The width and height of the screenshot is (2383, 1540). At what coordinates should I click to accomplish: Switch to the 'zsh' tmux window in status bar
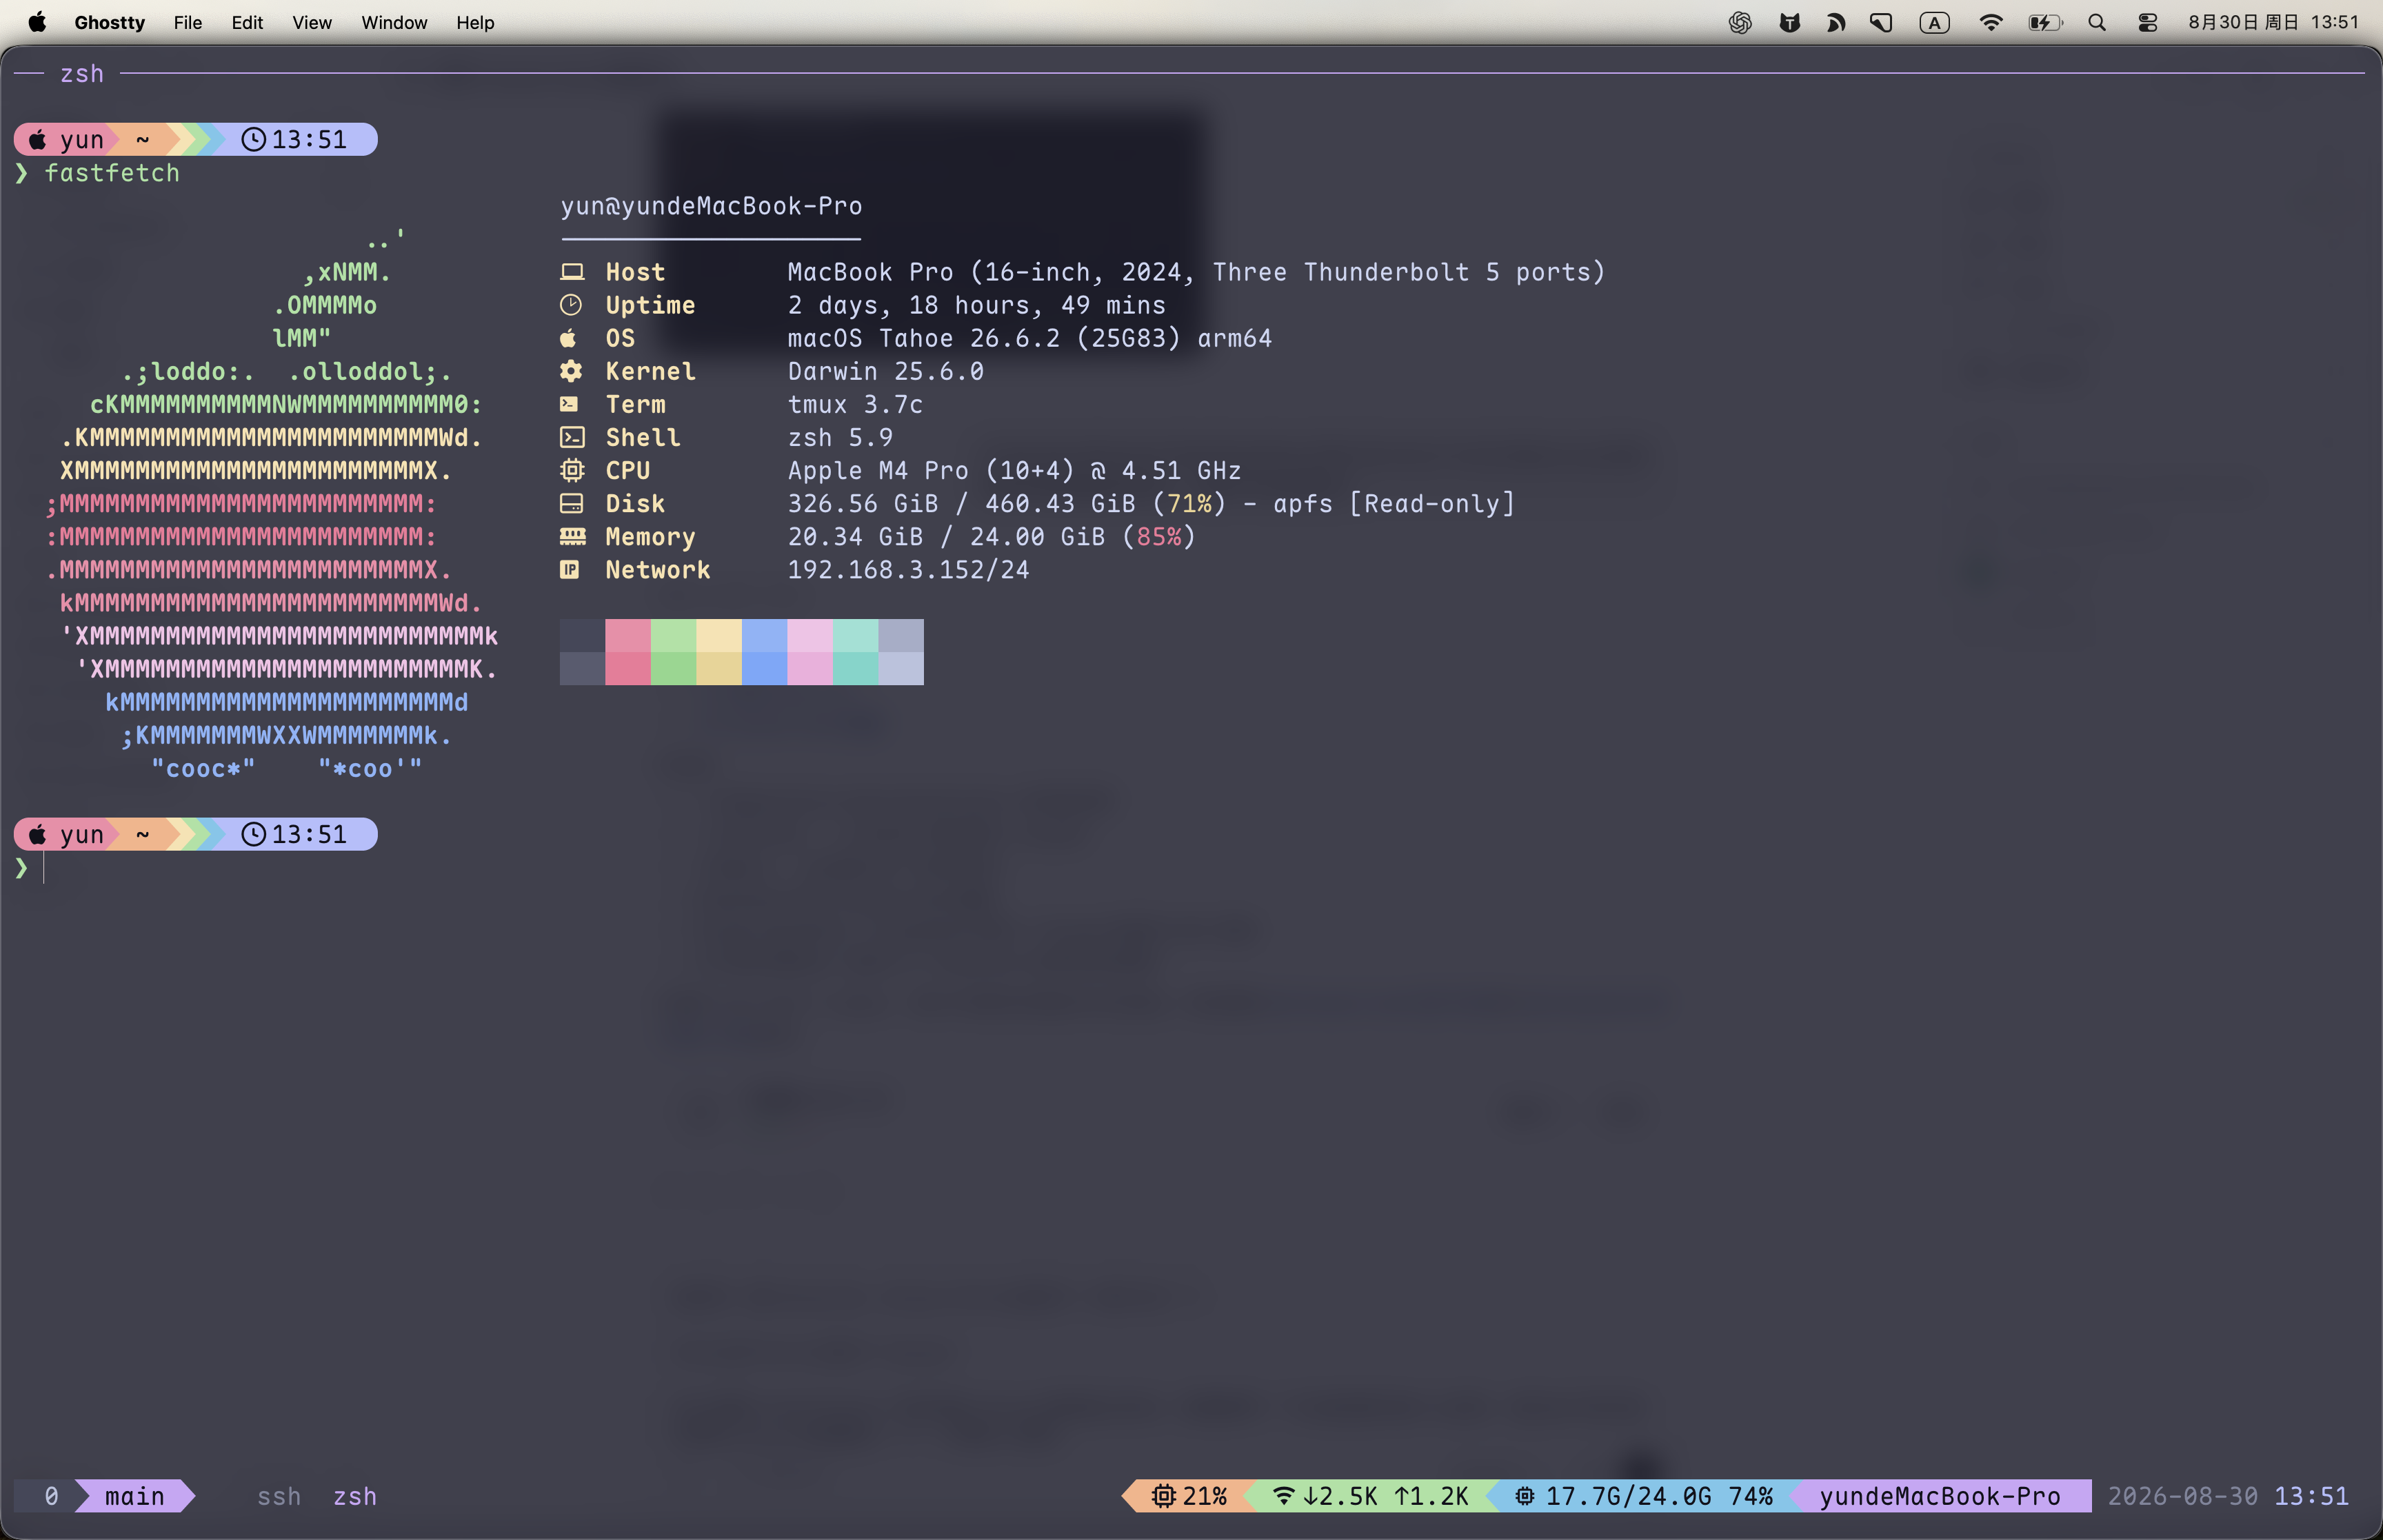[355, 1496]
